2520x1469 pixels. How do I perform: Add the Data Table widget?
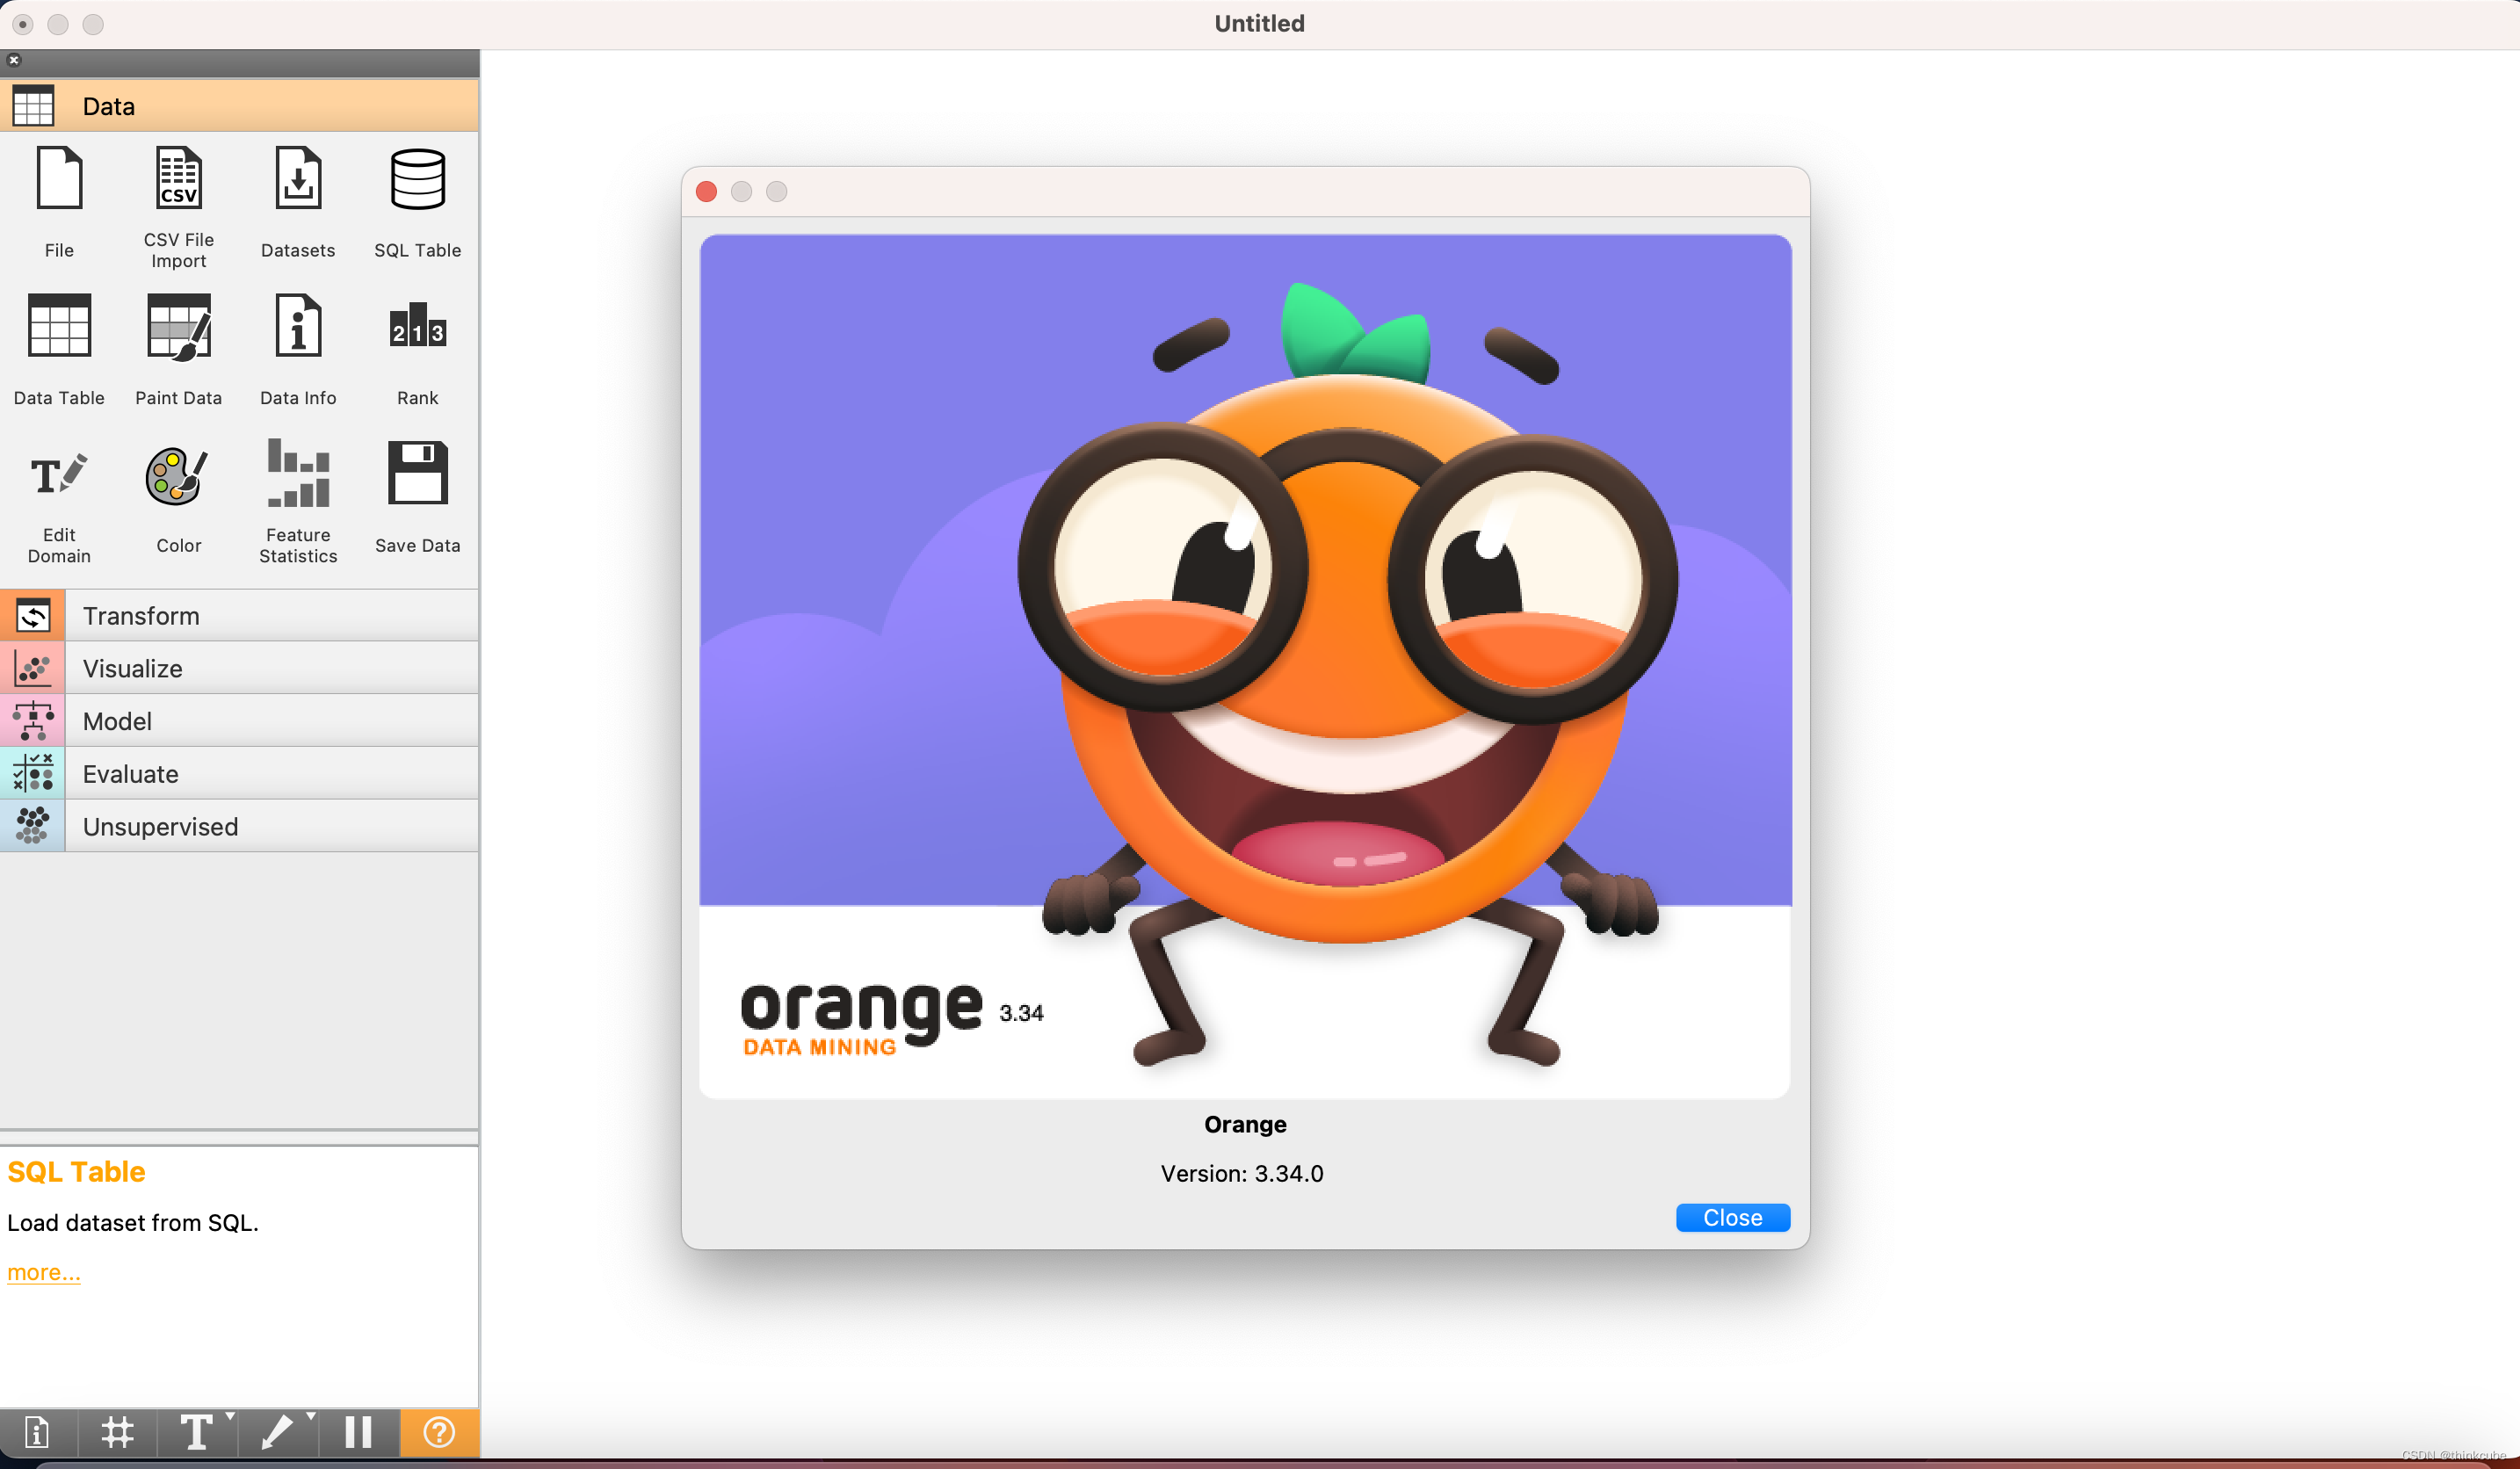pyautogui.click(x=59, y=348)
